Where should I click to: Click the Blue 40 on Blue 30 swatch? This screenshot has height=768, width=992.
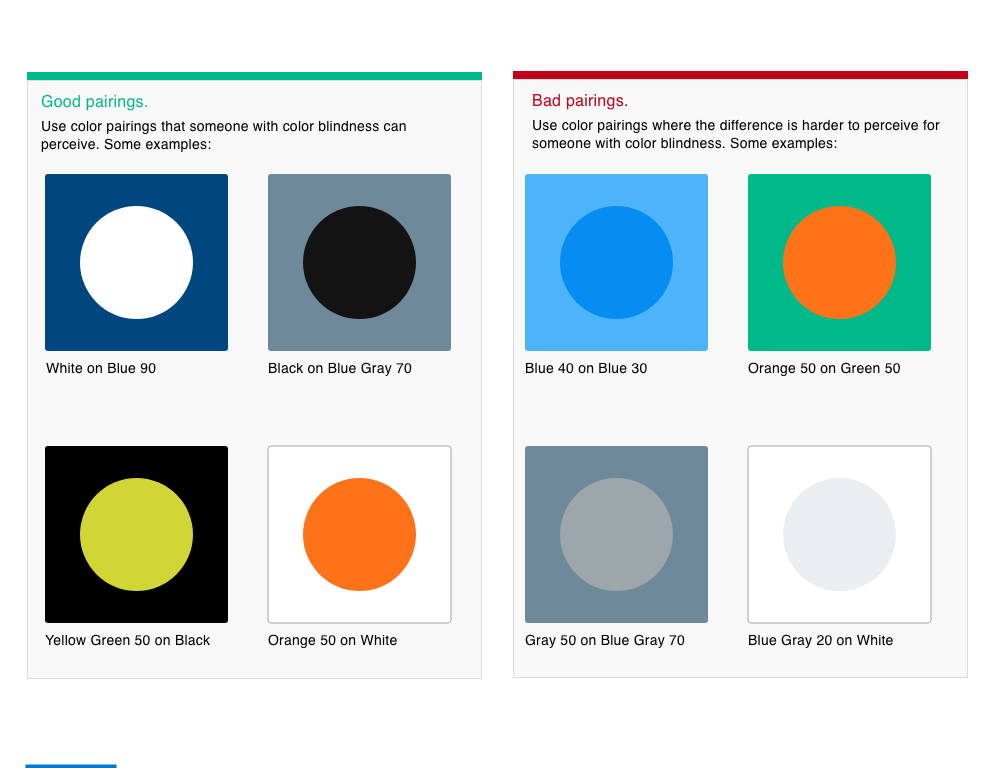(616, 262)
